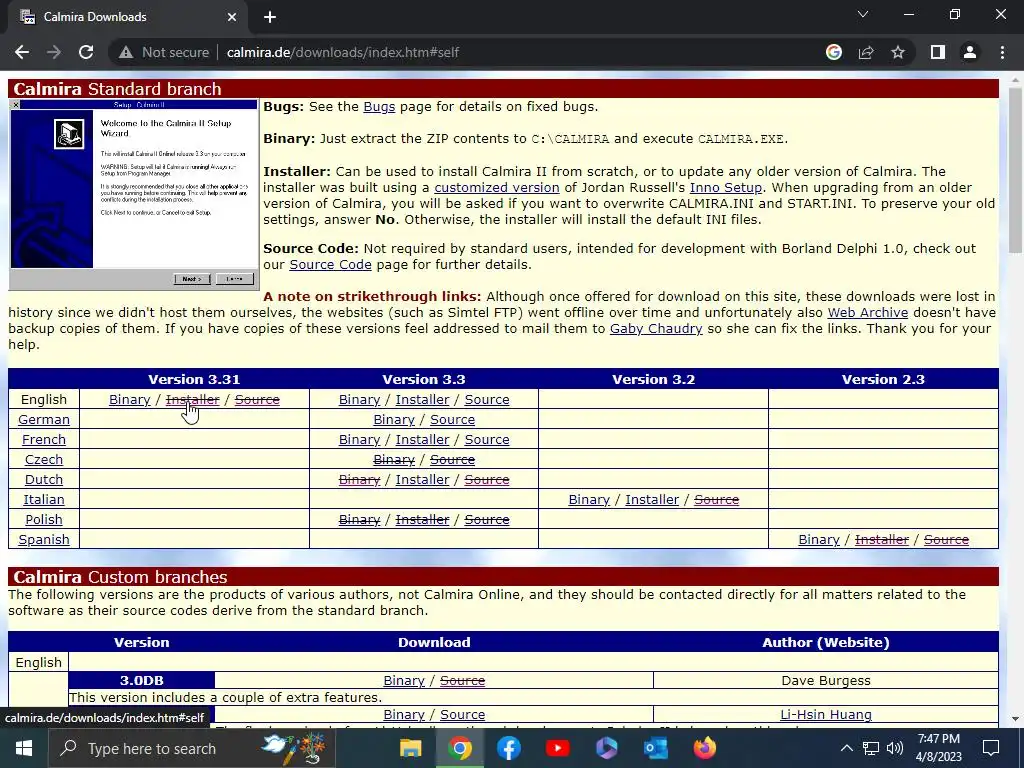Launch Facebook from the taskbar
Viewport: 1024px width, 768px height.
coord(509,748)
